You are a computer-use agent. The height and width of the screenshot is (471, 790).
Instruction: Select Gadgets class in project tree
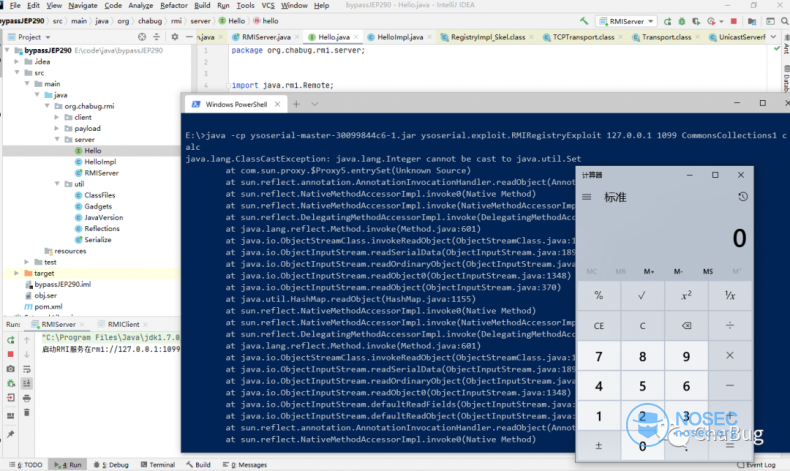[x=93, y=206]
